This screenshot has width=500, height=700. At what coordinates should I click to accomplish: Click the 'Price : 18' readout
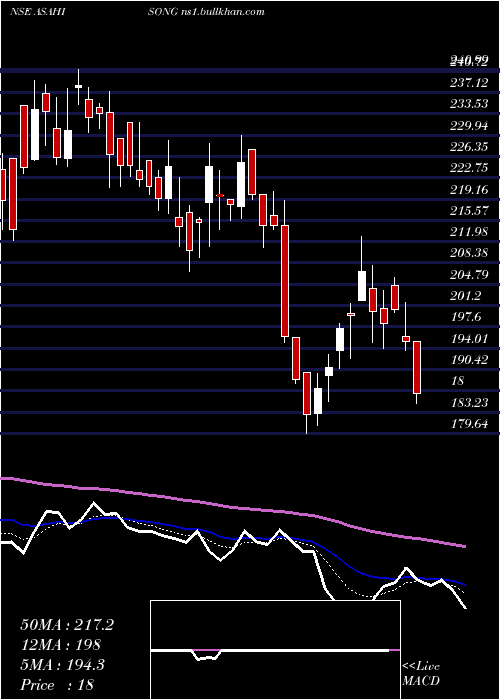point(57,685)
